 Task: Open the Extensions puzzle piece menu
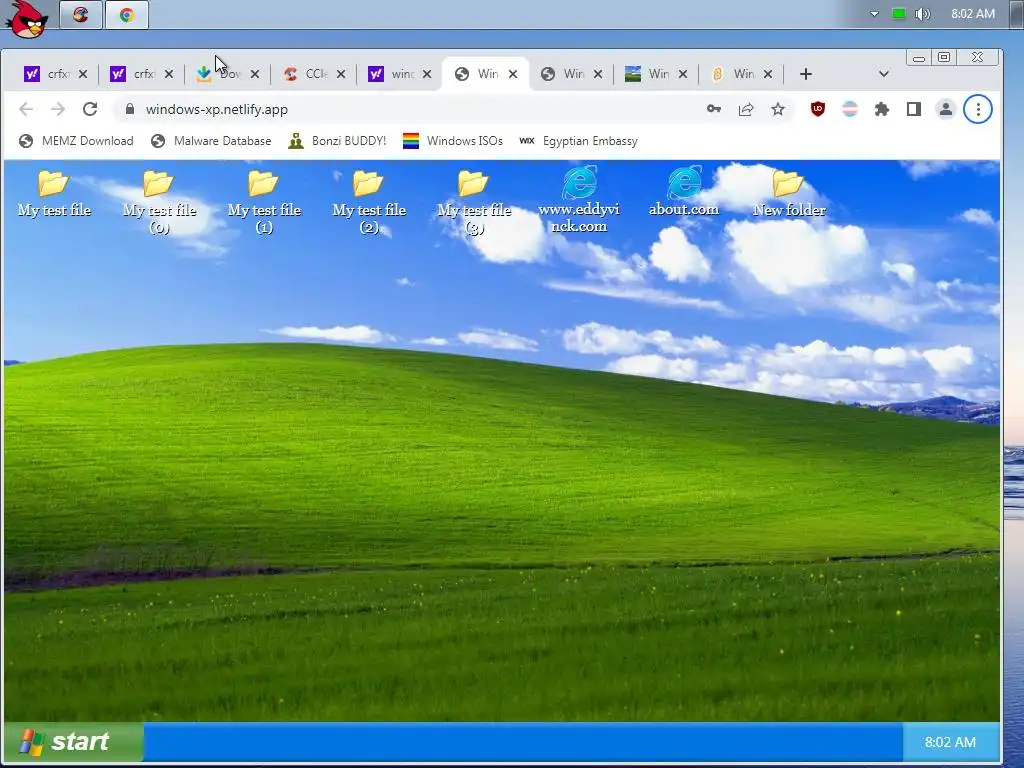point(882,109)
